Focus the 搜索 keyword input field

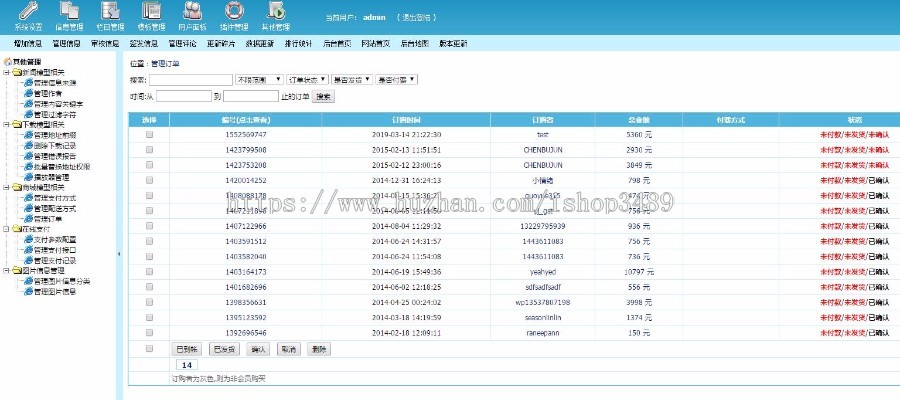(x=191, y=80)
